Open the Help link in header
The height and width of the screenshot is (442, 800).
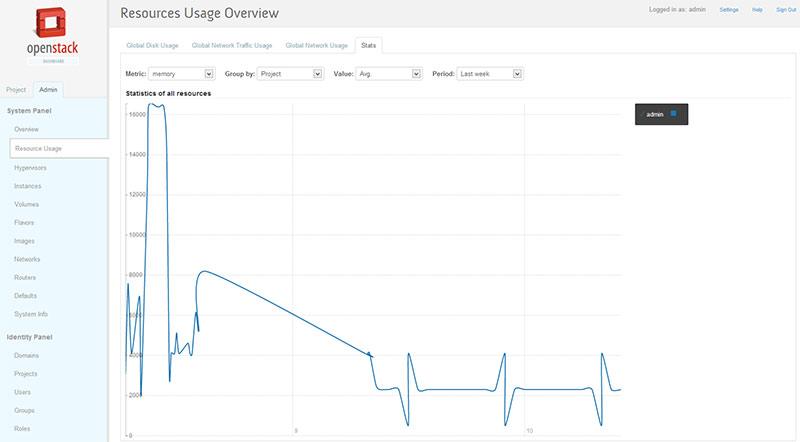[x=757, y=10]
